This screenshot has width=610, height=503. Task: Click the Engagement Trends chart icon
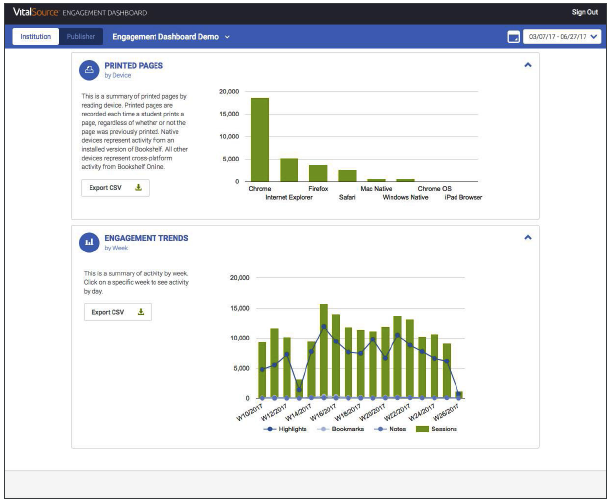click(89, 241)
